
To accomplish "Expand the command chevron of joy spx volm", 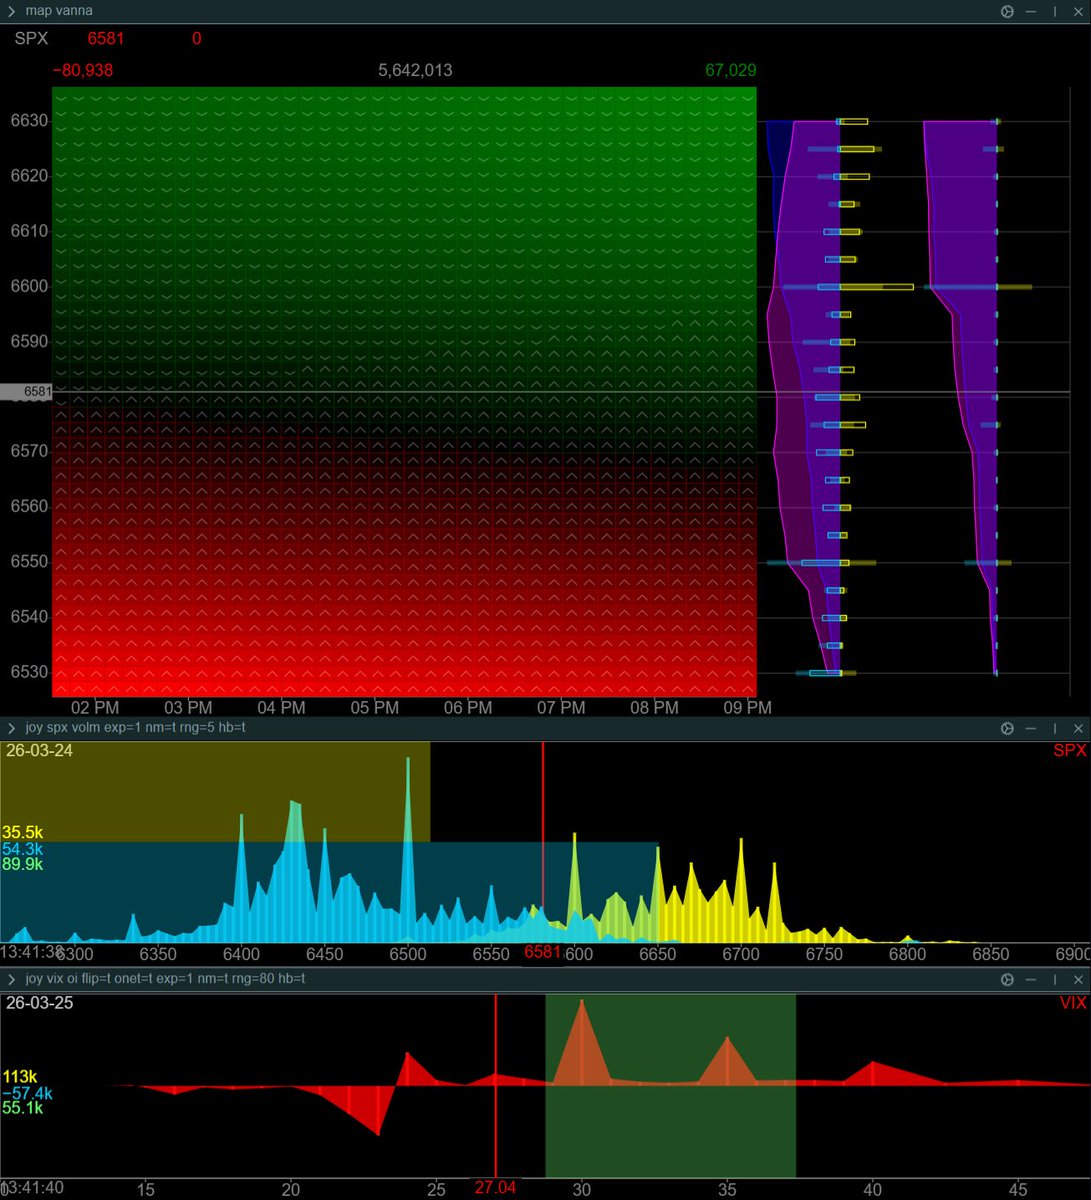I will pos(11,728).
